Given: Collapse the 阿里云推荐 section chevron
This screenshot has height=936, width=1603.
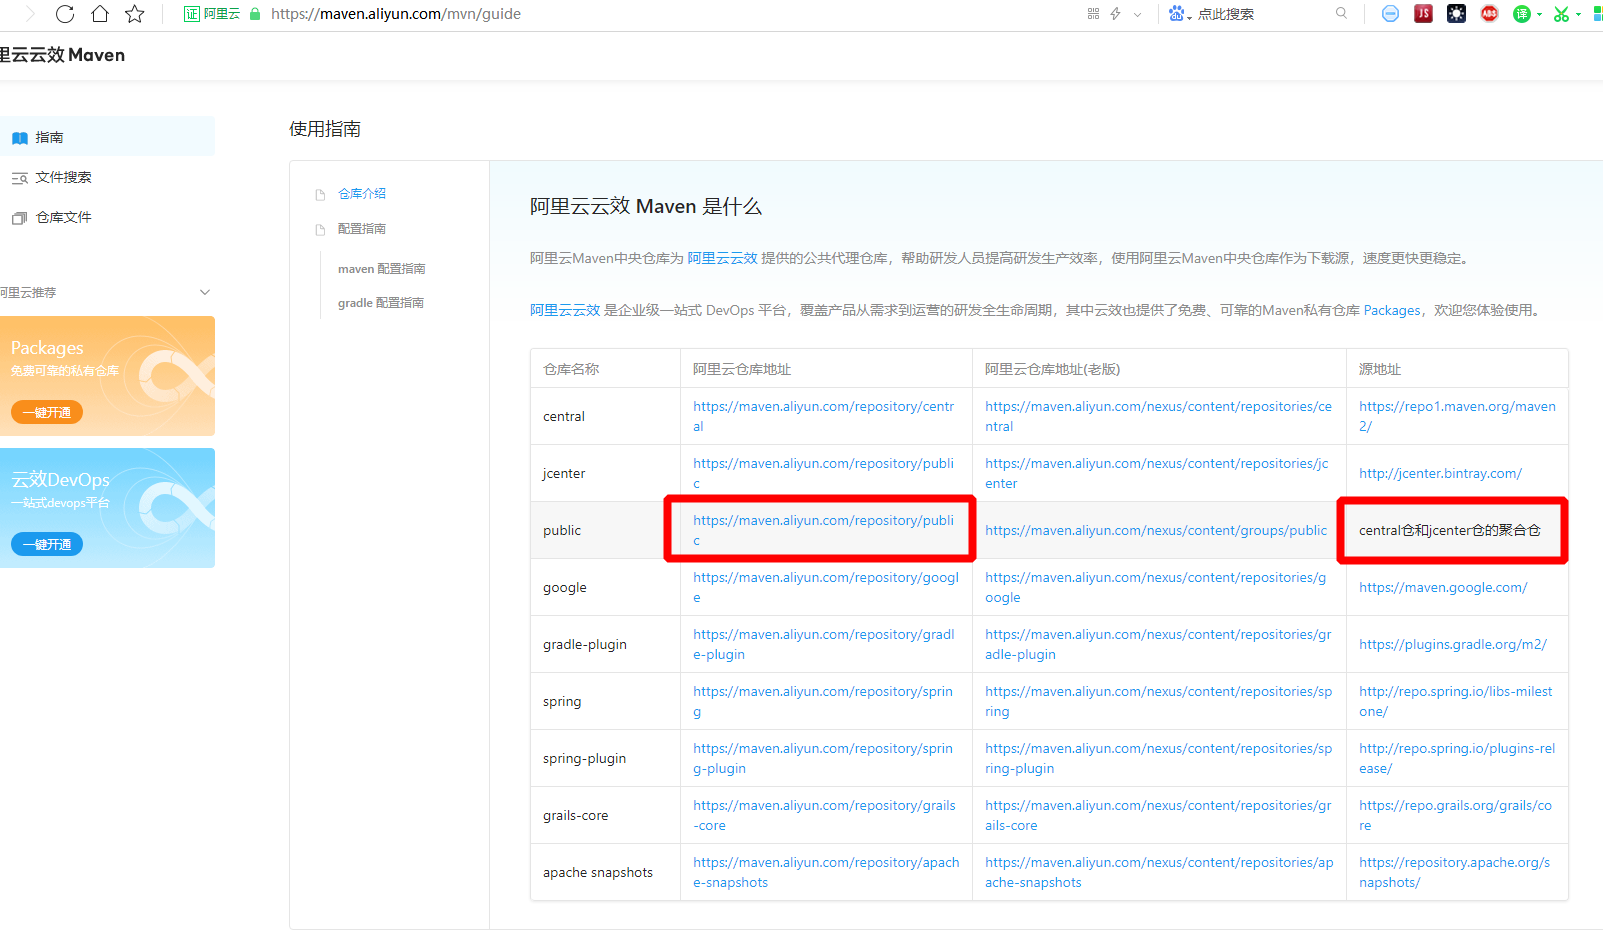Looking at the screenshot, I should click(x=205, y=292).
